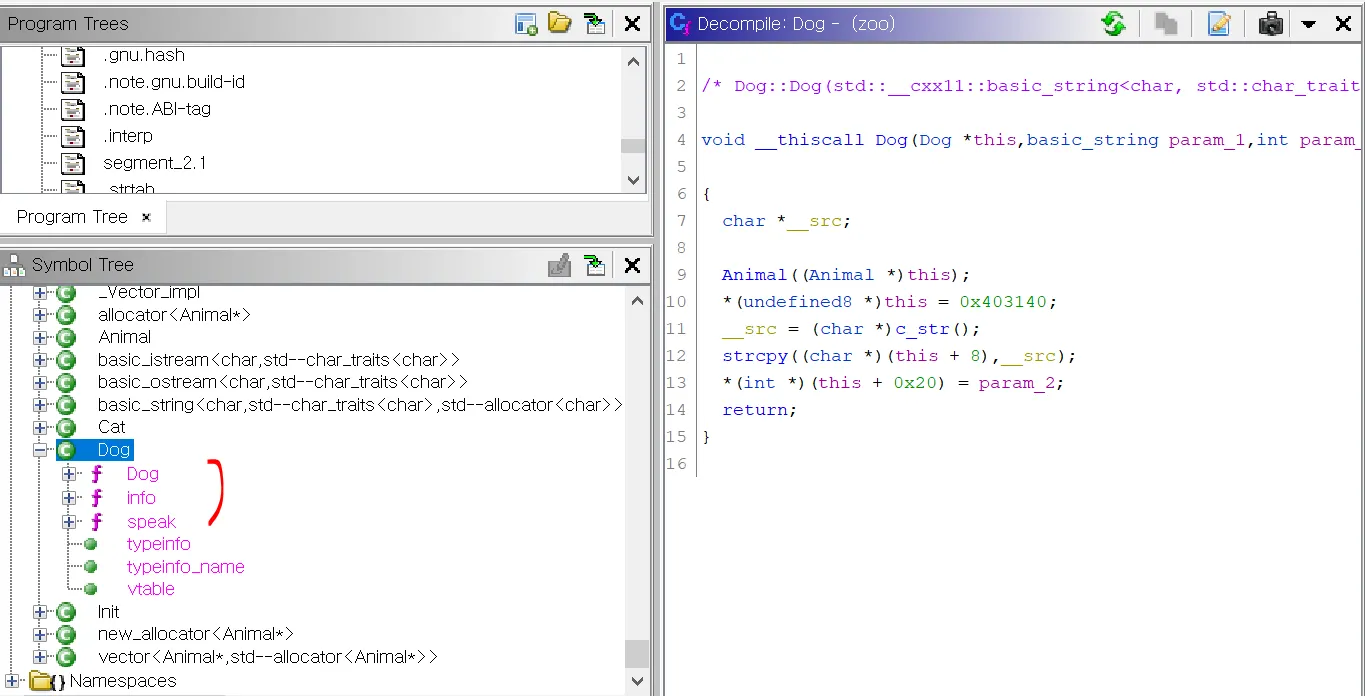This screenshot has width=1365, height=696.
Task: Select the Init class
Action: click(108, 611)
